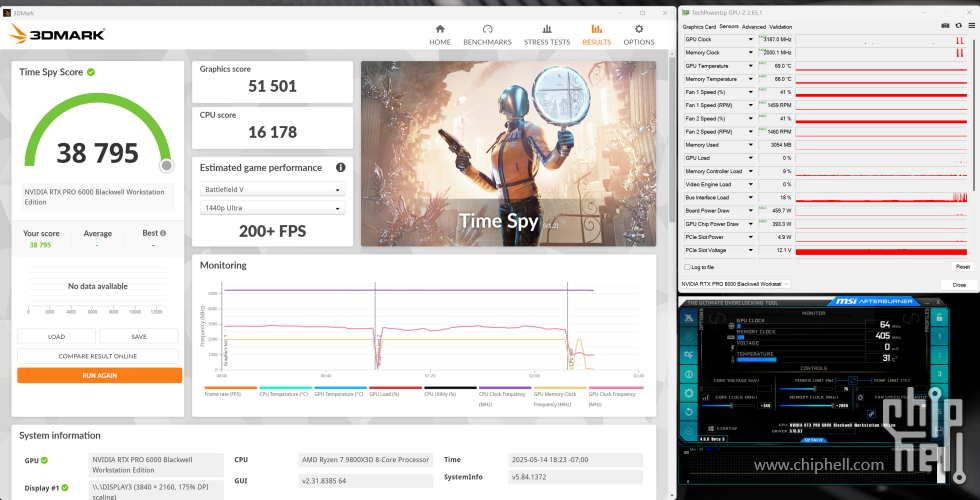980x500 pixels.
Task: Apply Afterburner settings with the checkmark icon
Action: [x=689, y=431]
